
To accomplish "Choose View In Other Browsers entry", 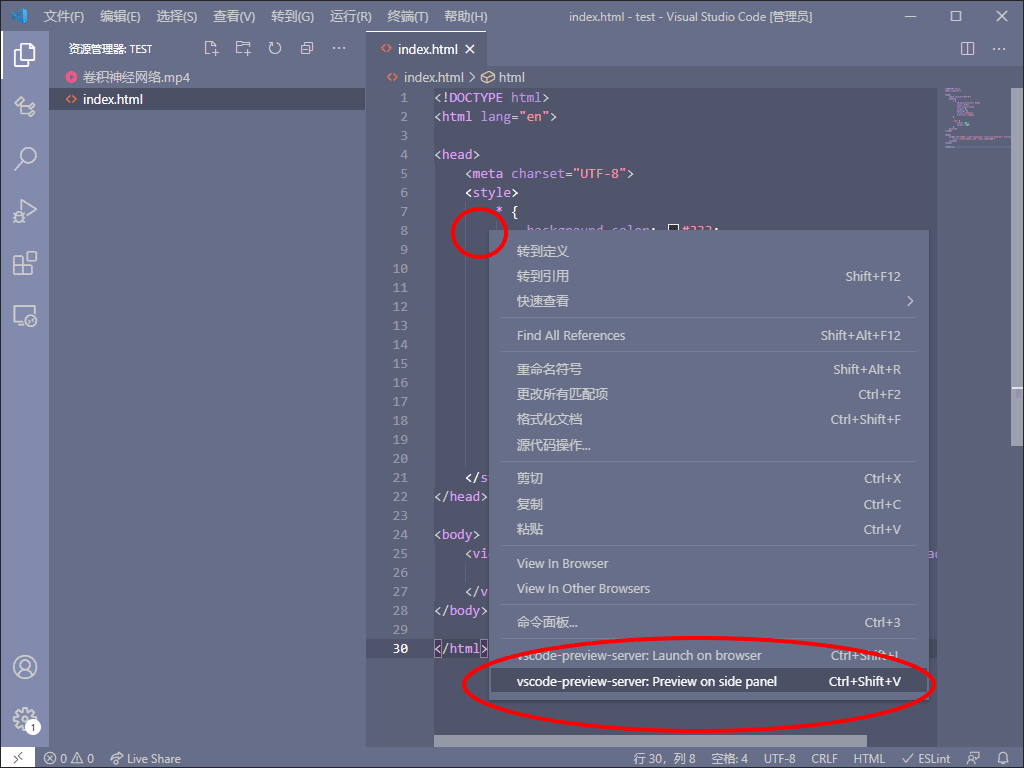I will 709,588.
